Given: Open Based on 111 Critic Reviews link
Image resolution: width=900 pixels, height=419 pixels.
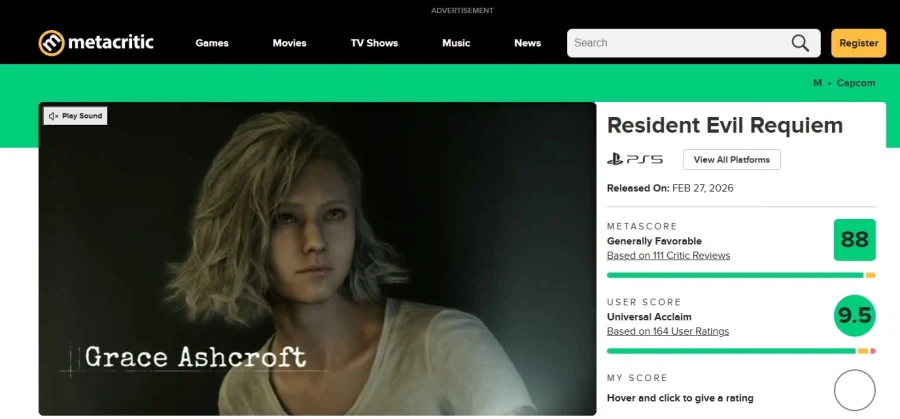Looking at the screenshot, I should pos(668,256).
